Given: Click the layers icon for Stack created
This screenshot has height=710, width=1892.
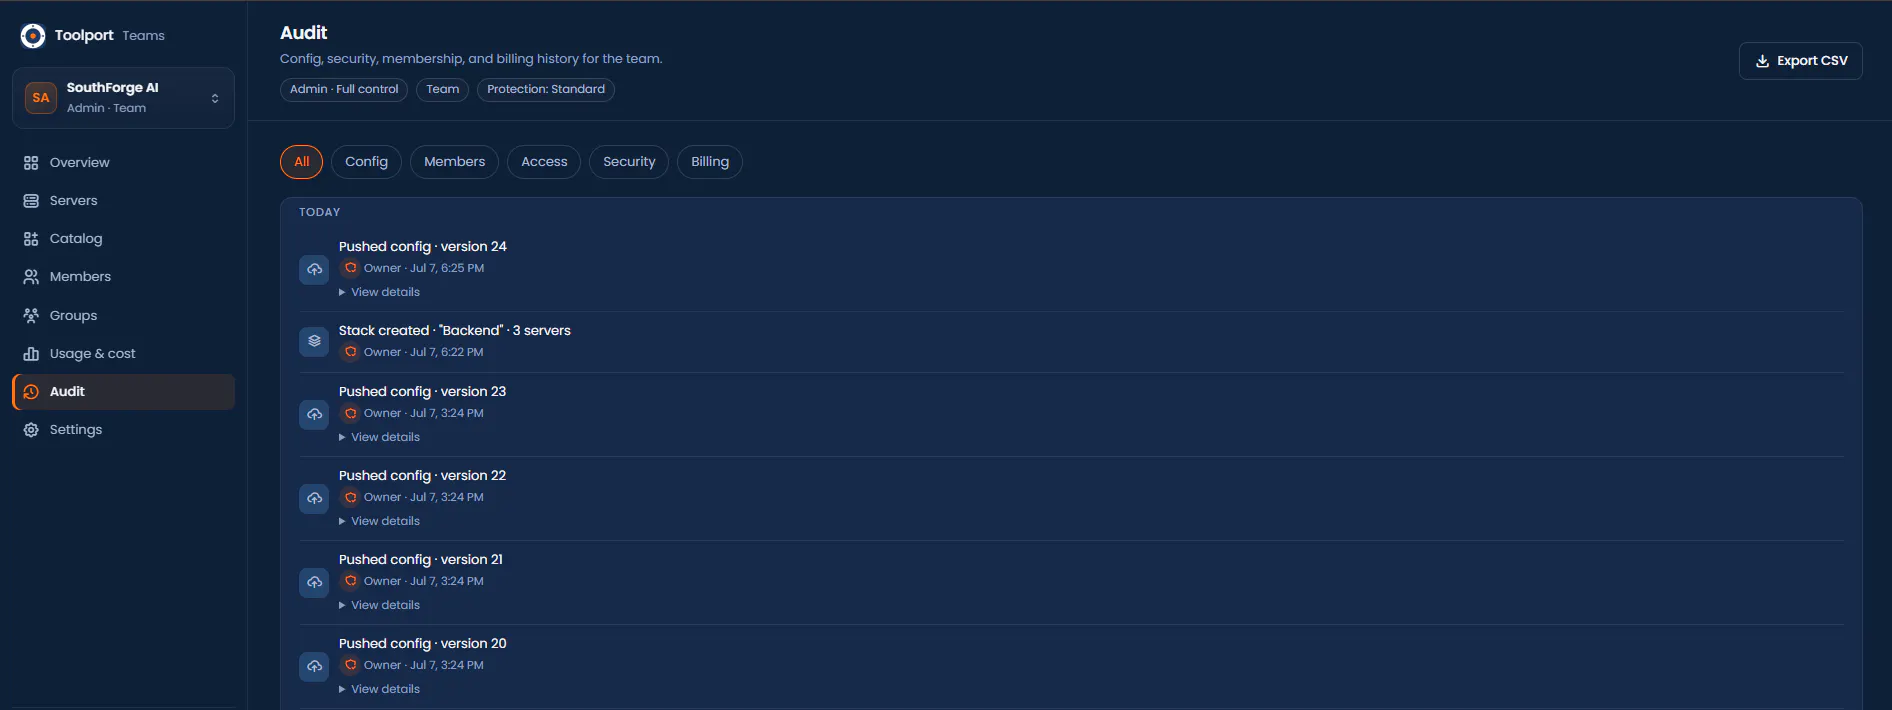Looking at the screenshot, I should click(x=314, y=342).
